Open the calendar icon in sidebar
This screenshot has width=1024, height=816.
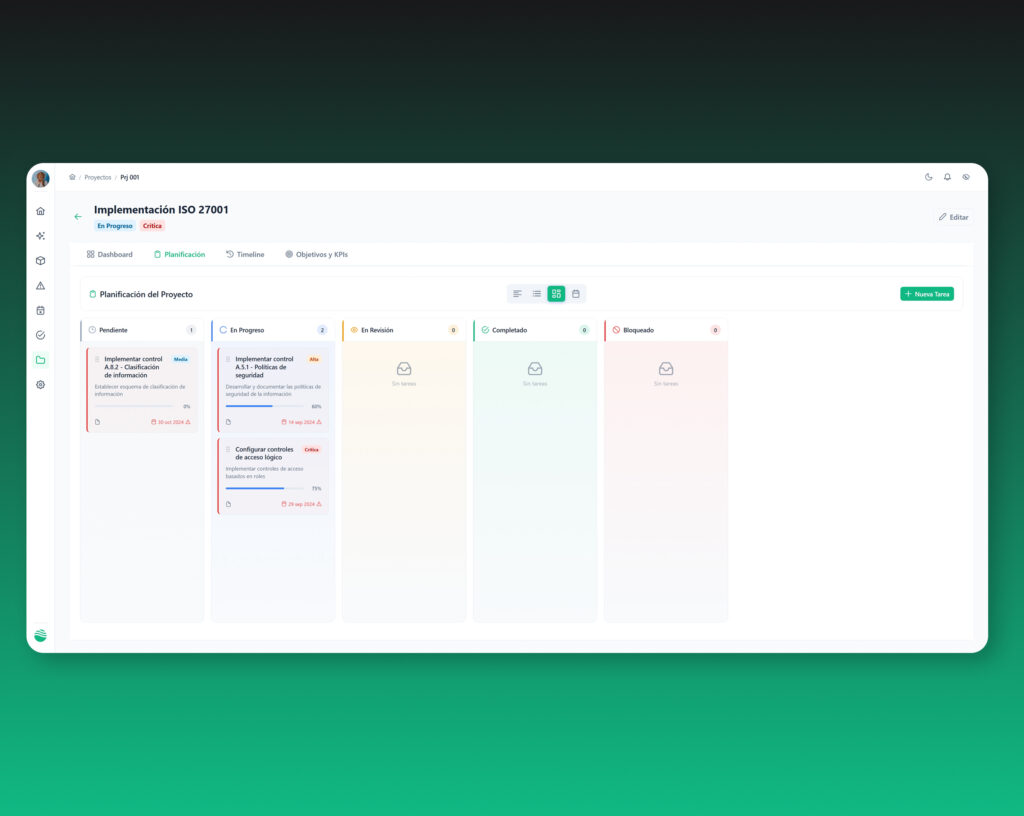point(40,310)
